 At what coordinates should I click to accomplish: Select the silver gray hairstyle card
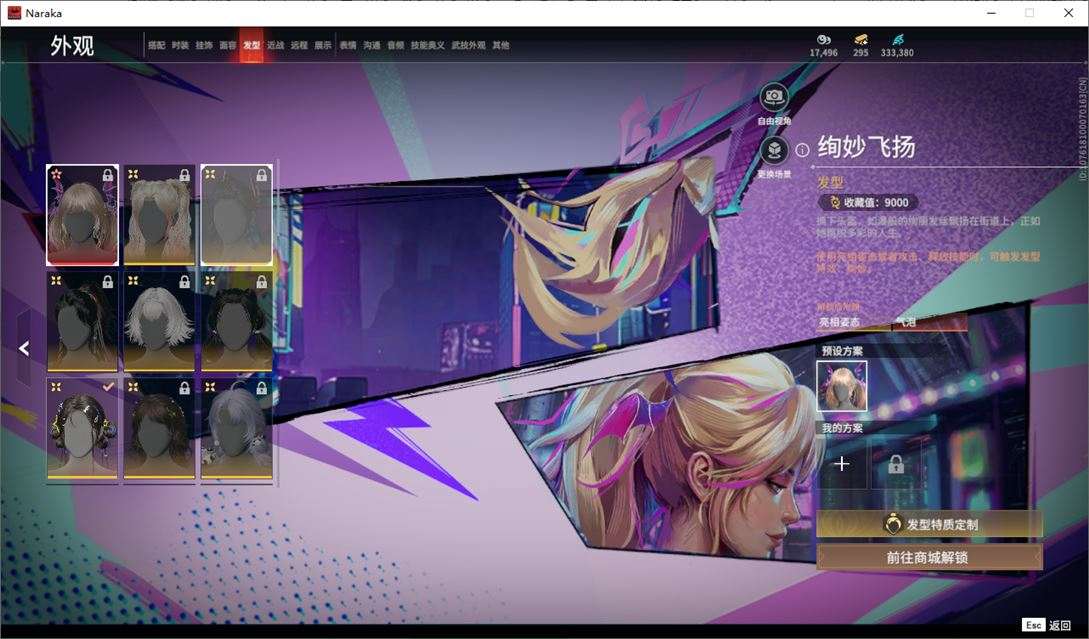[236, 429]
